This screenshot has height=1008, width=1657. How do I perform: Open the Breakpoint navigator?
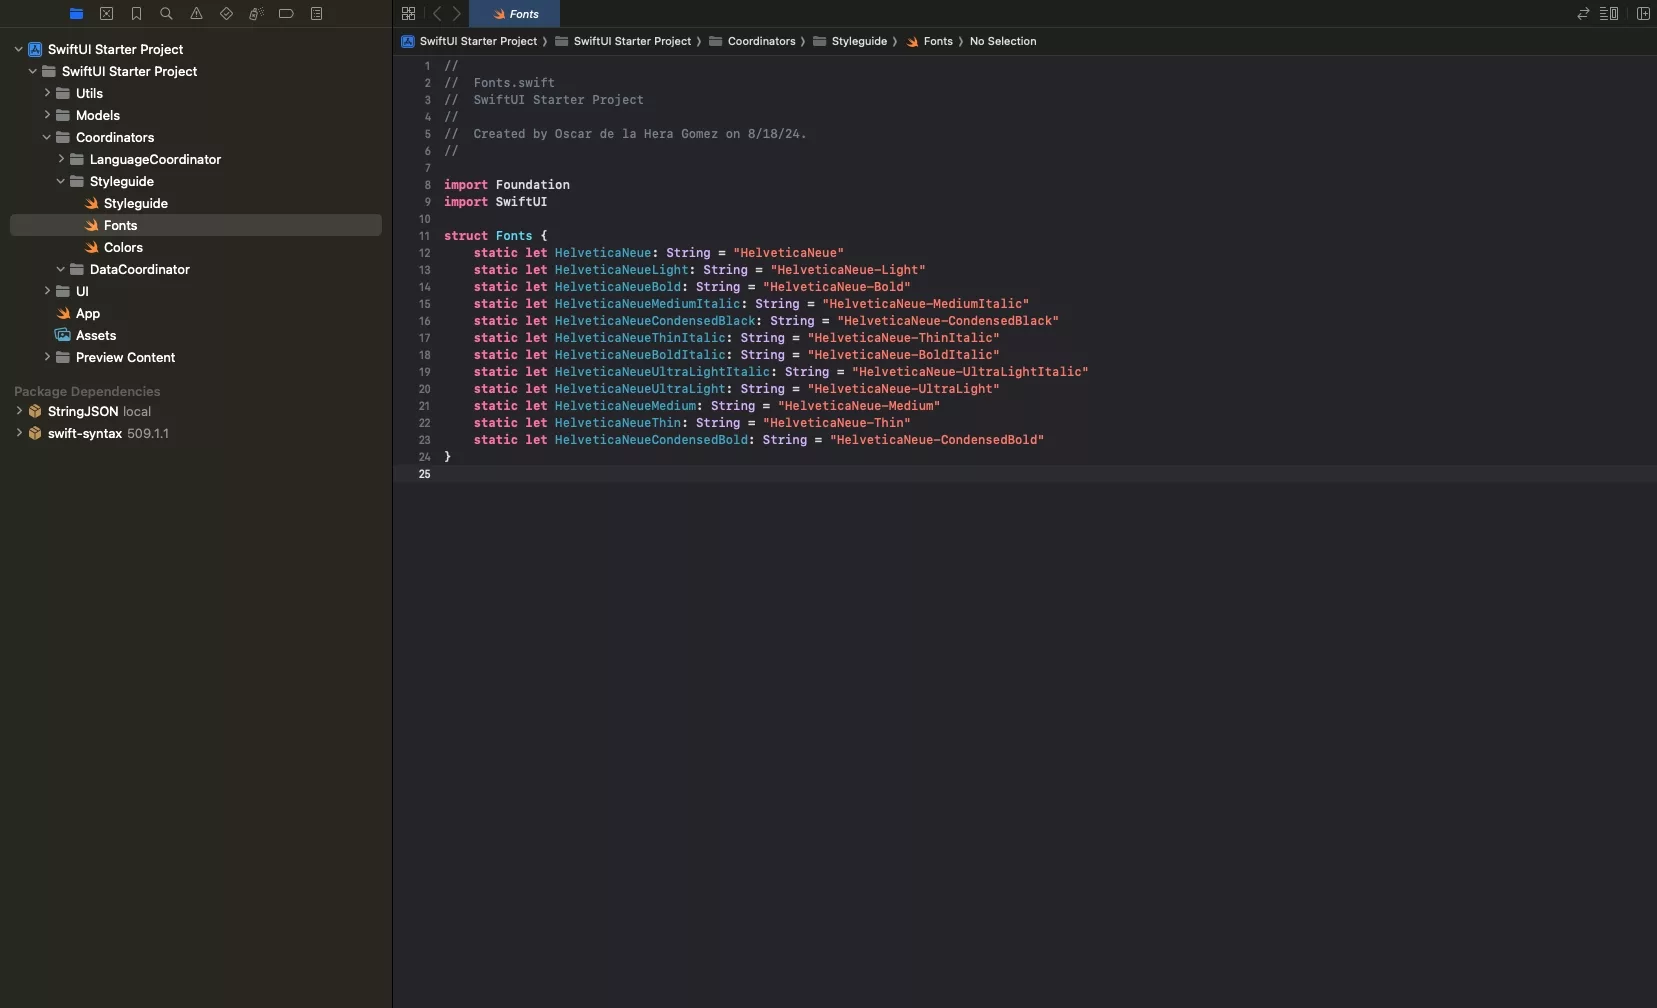click(286, 14)
